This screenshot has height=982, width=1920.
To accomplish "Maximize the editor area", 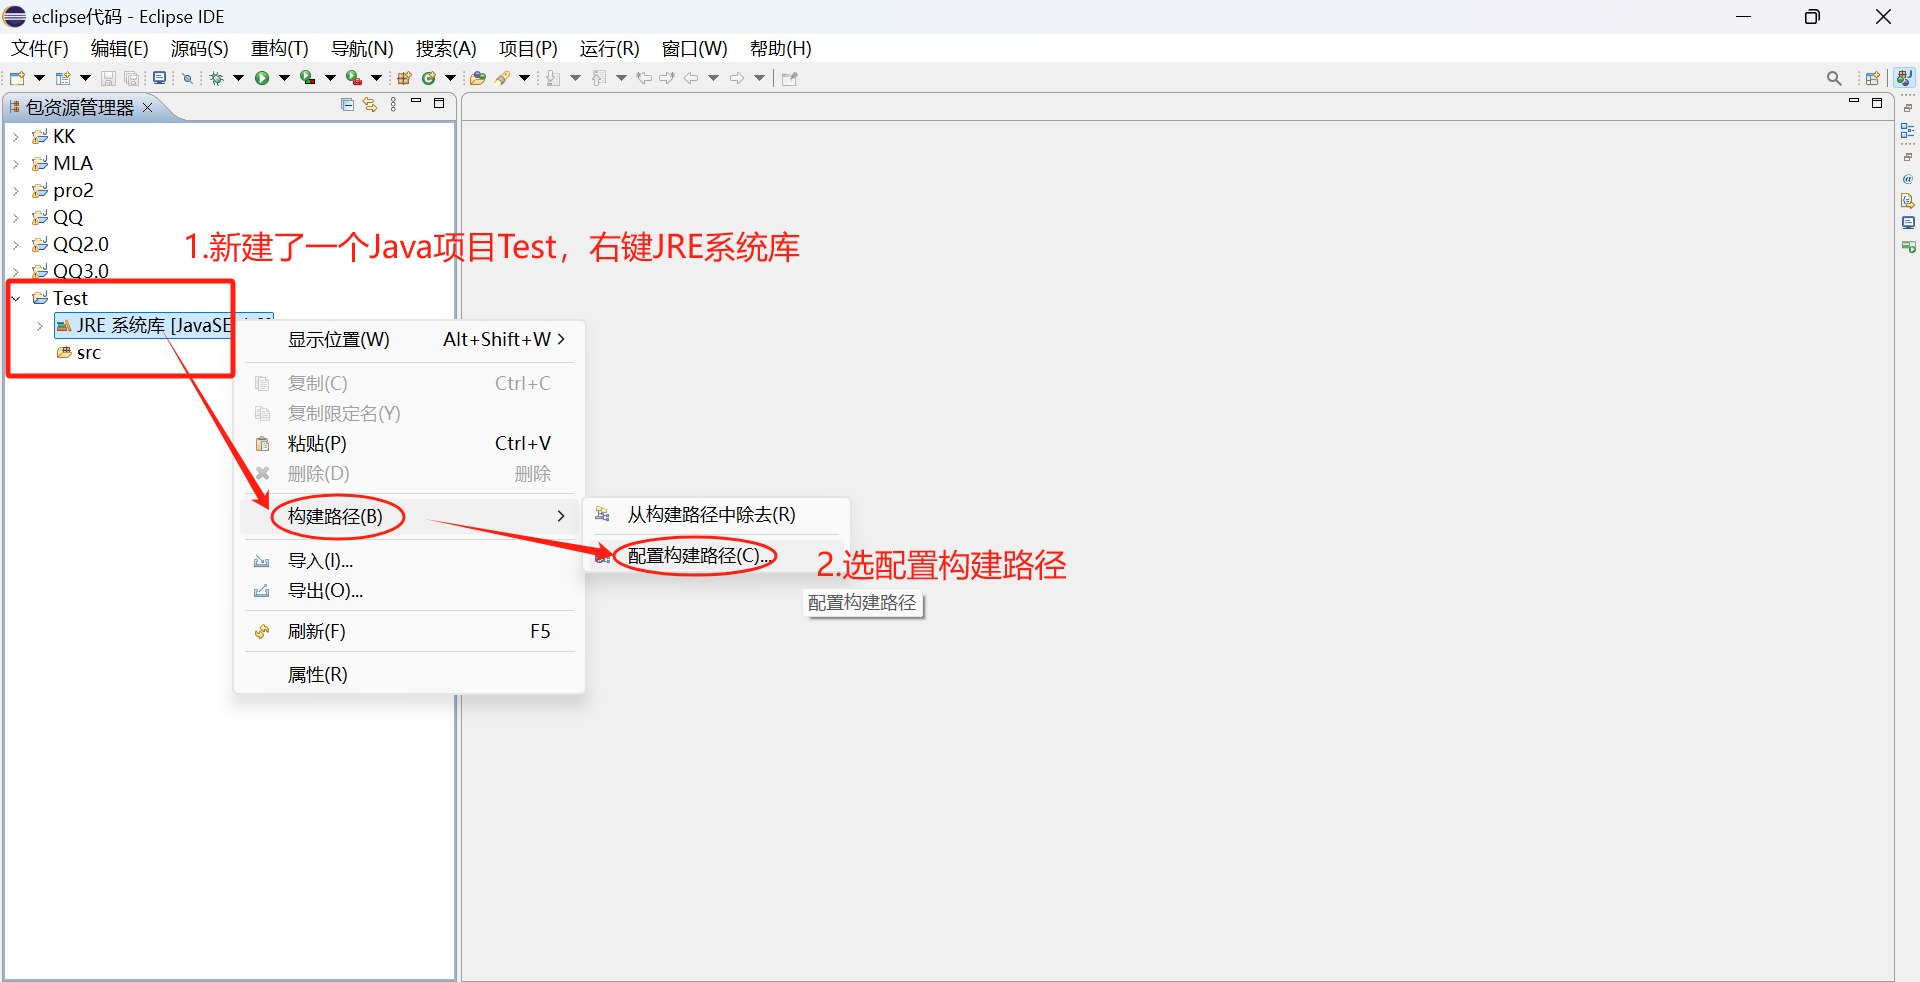I will pos(1877,102).
